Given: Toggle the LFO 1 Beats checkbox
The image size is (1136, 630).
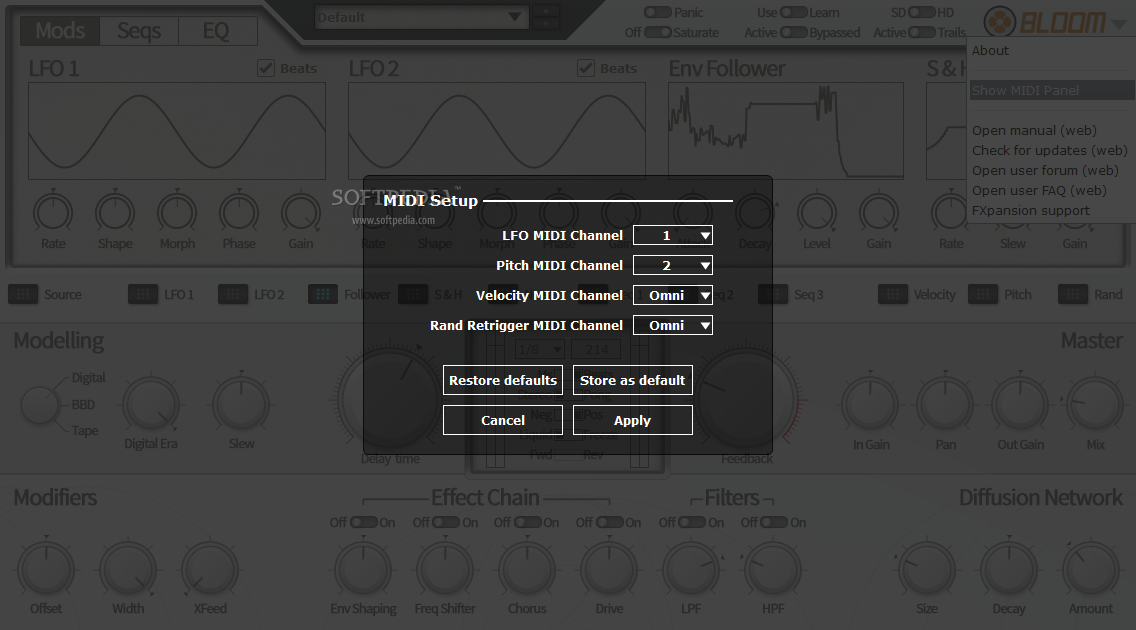Looking at the screenshot, I should point(266,68).
